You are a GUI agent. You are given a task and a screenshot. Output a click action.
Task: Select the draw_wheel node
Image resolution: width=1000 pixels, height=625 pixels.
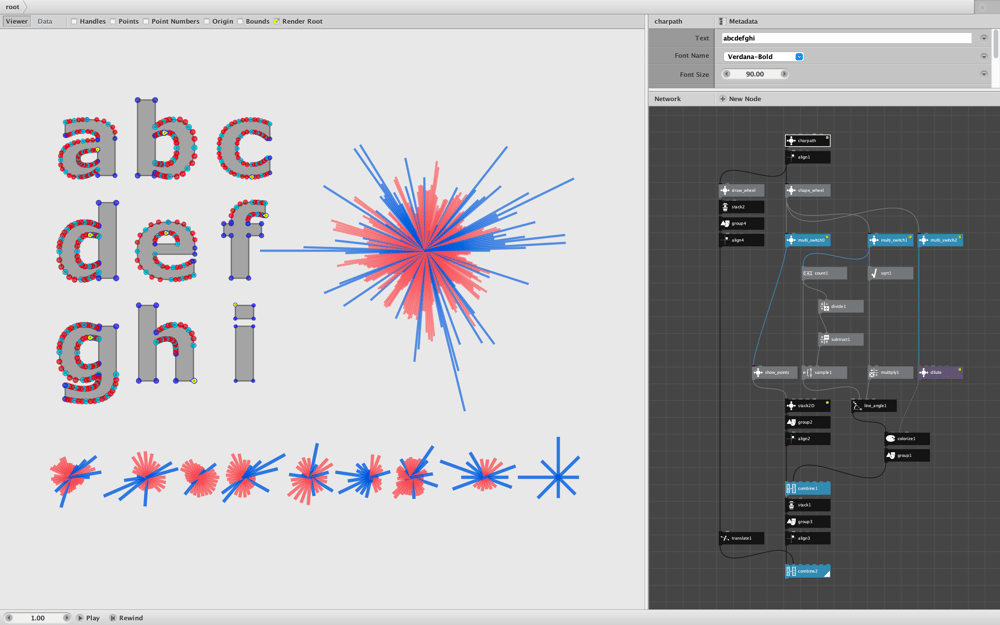pyautogui.click(x=741, y=190)
